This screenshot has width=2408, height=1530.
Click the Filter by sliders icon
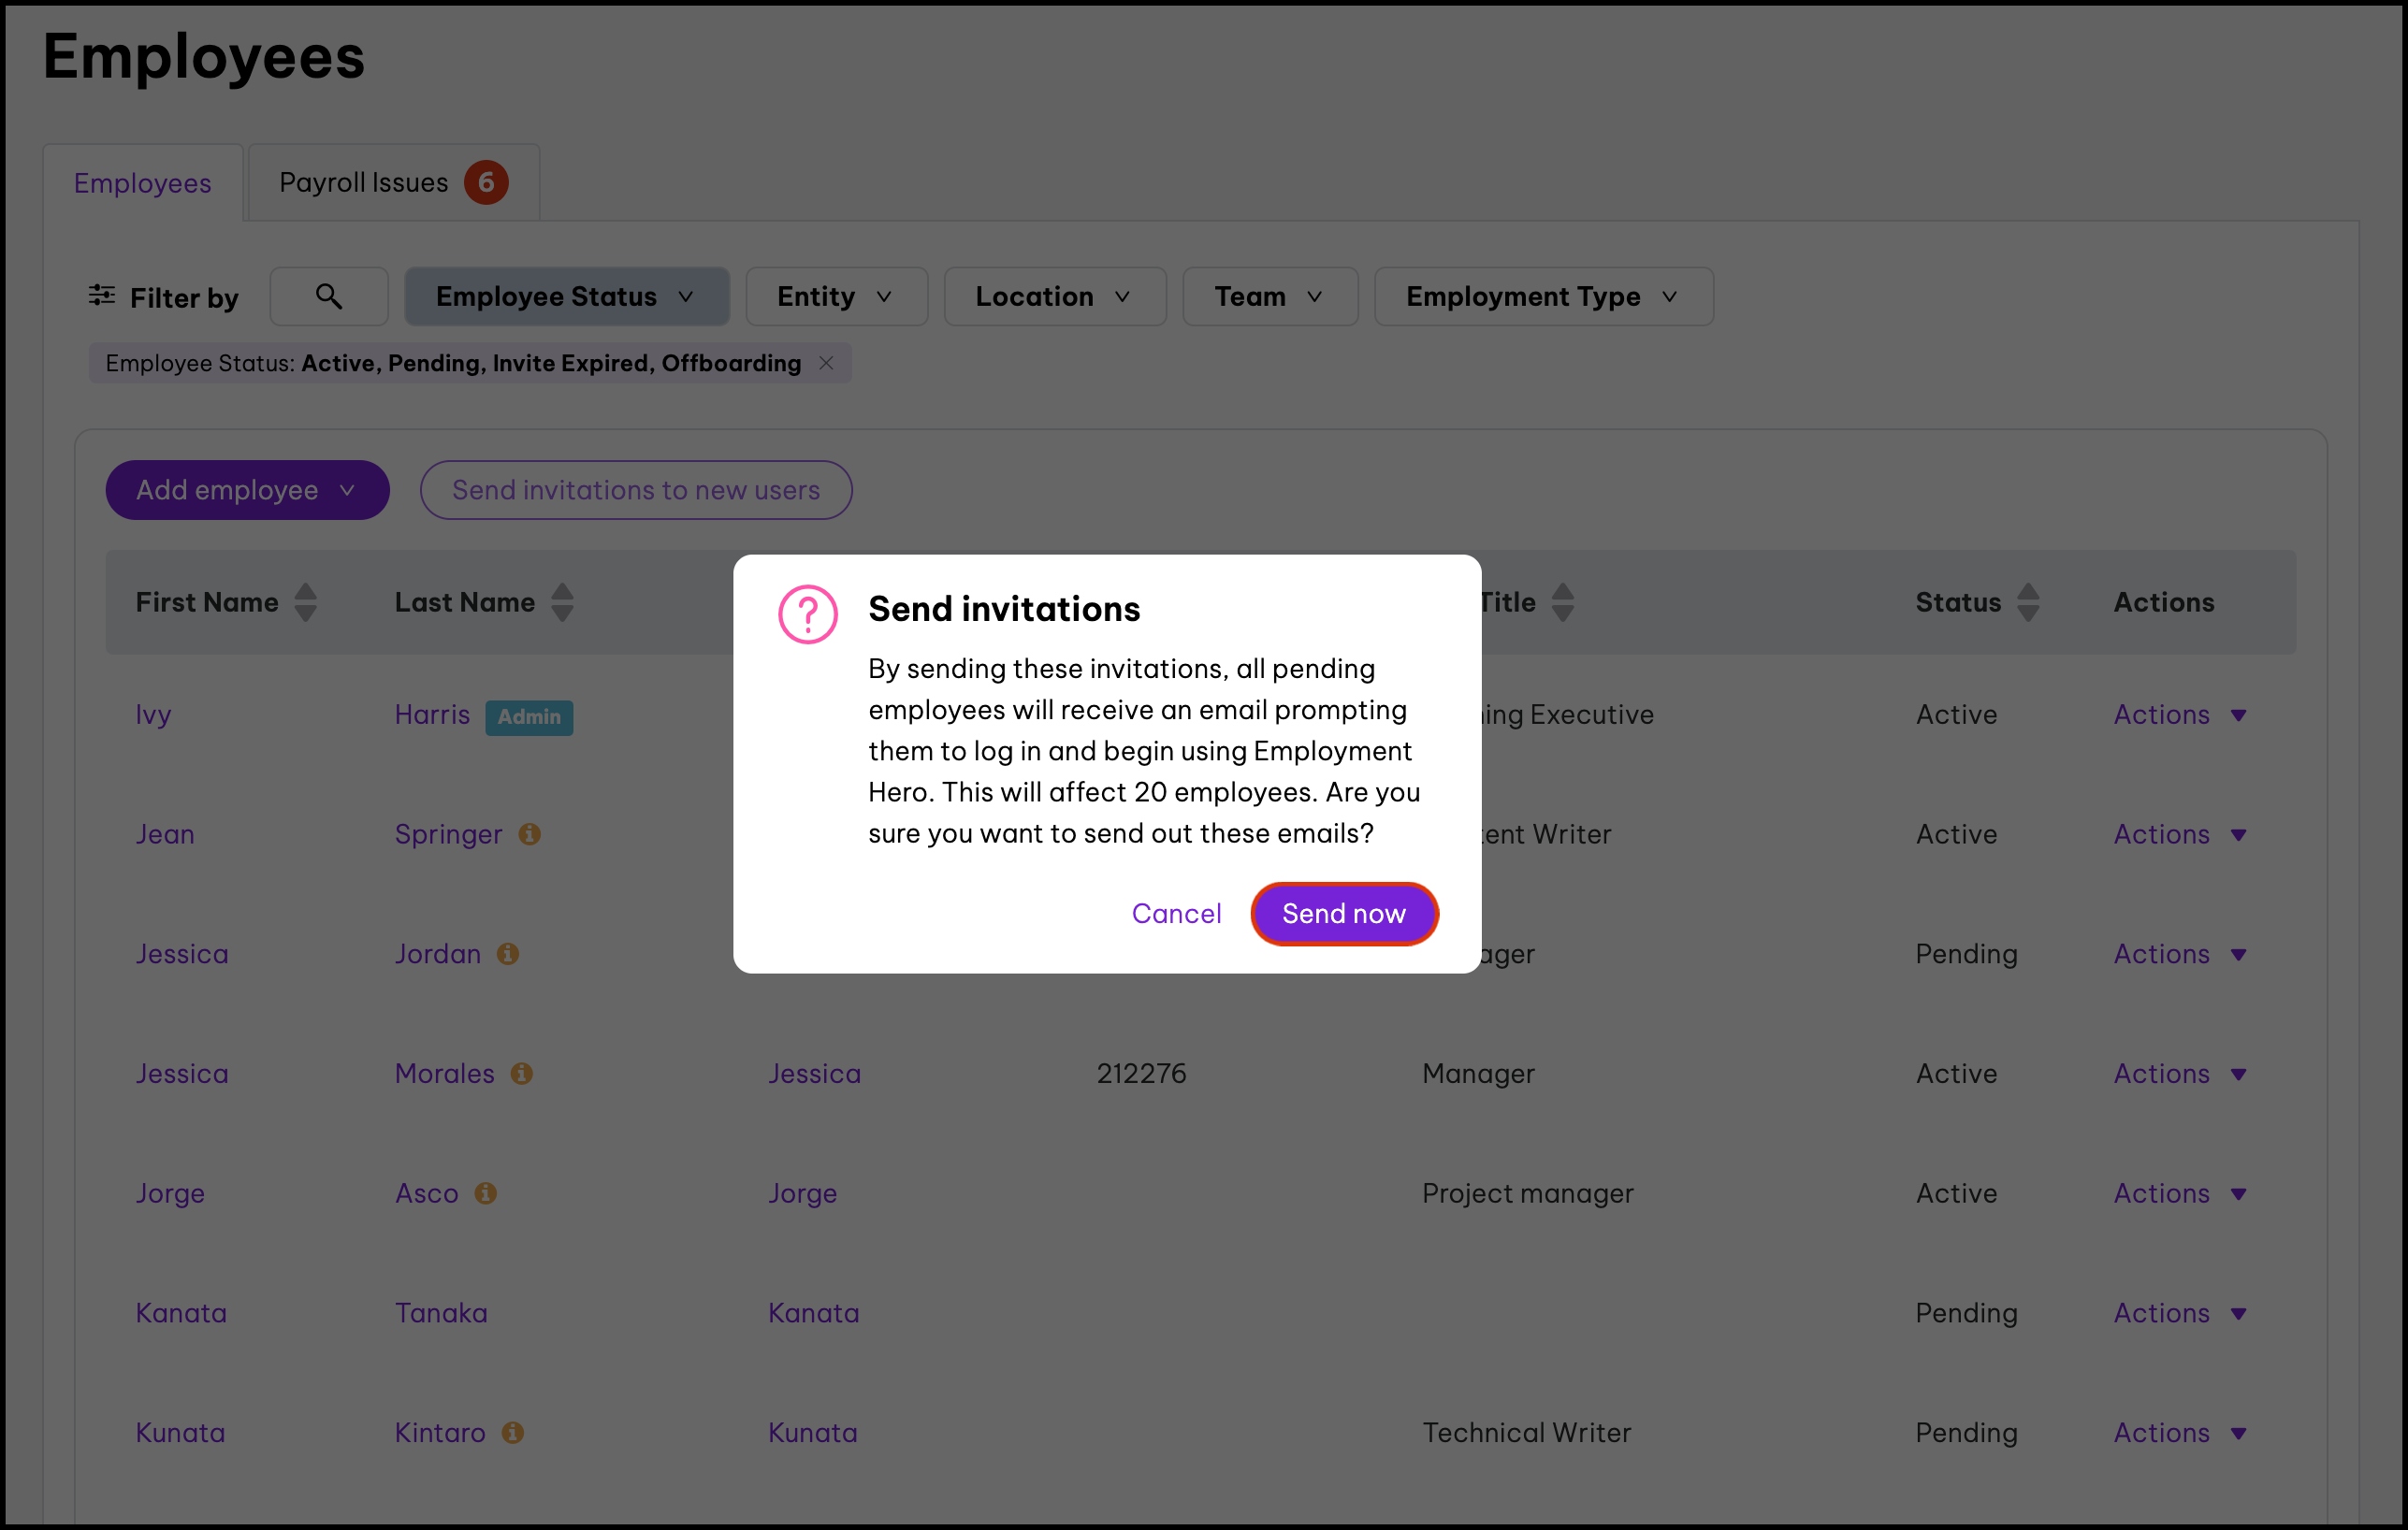(x=101, y=295)
